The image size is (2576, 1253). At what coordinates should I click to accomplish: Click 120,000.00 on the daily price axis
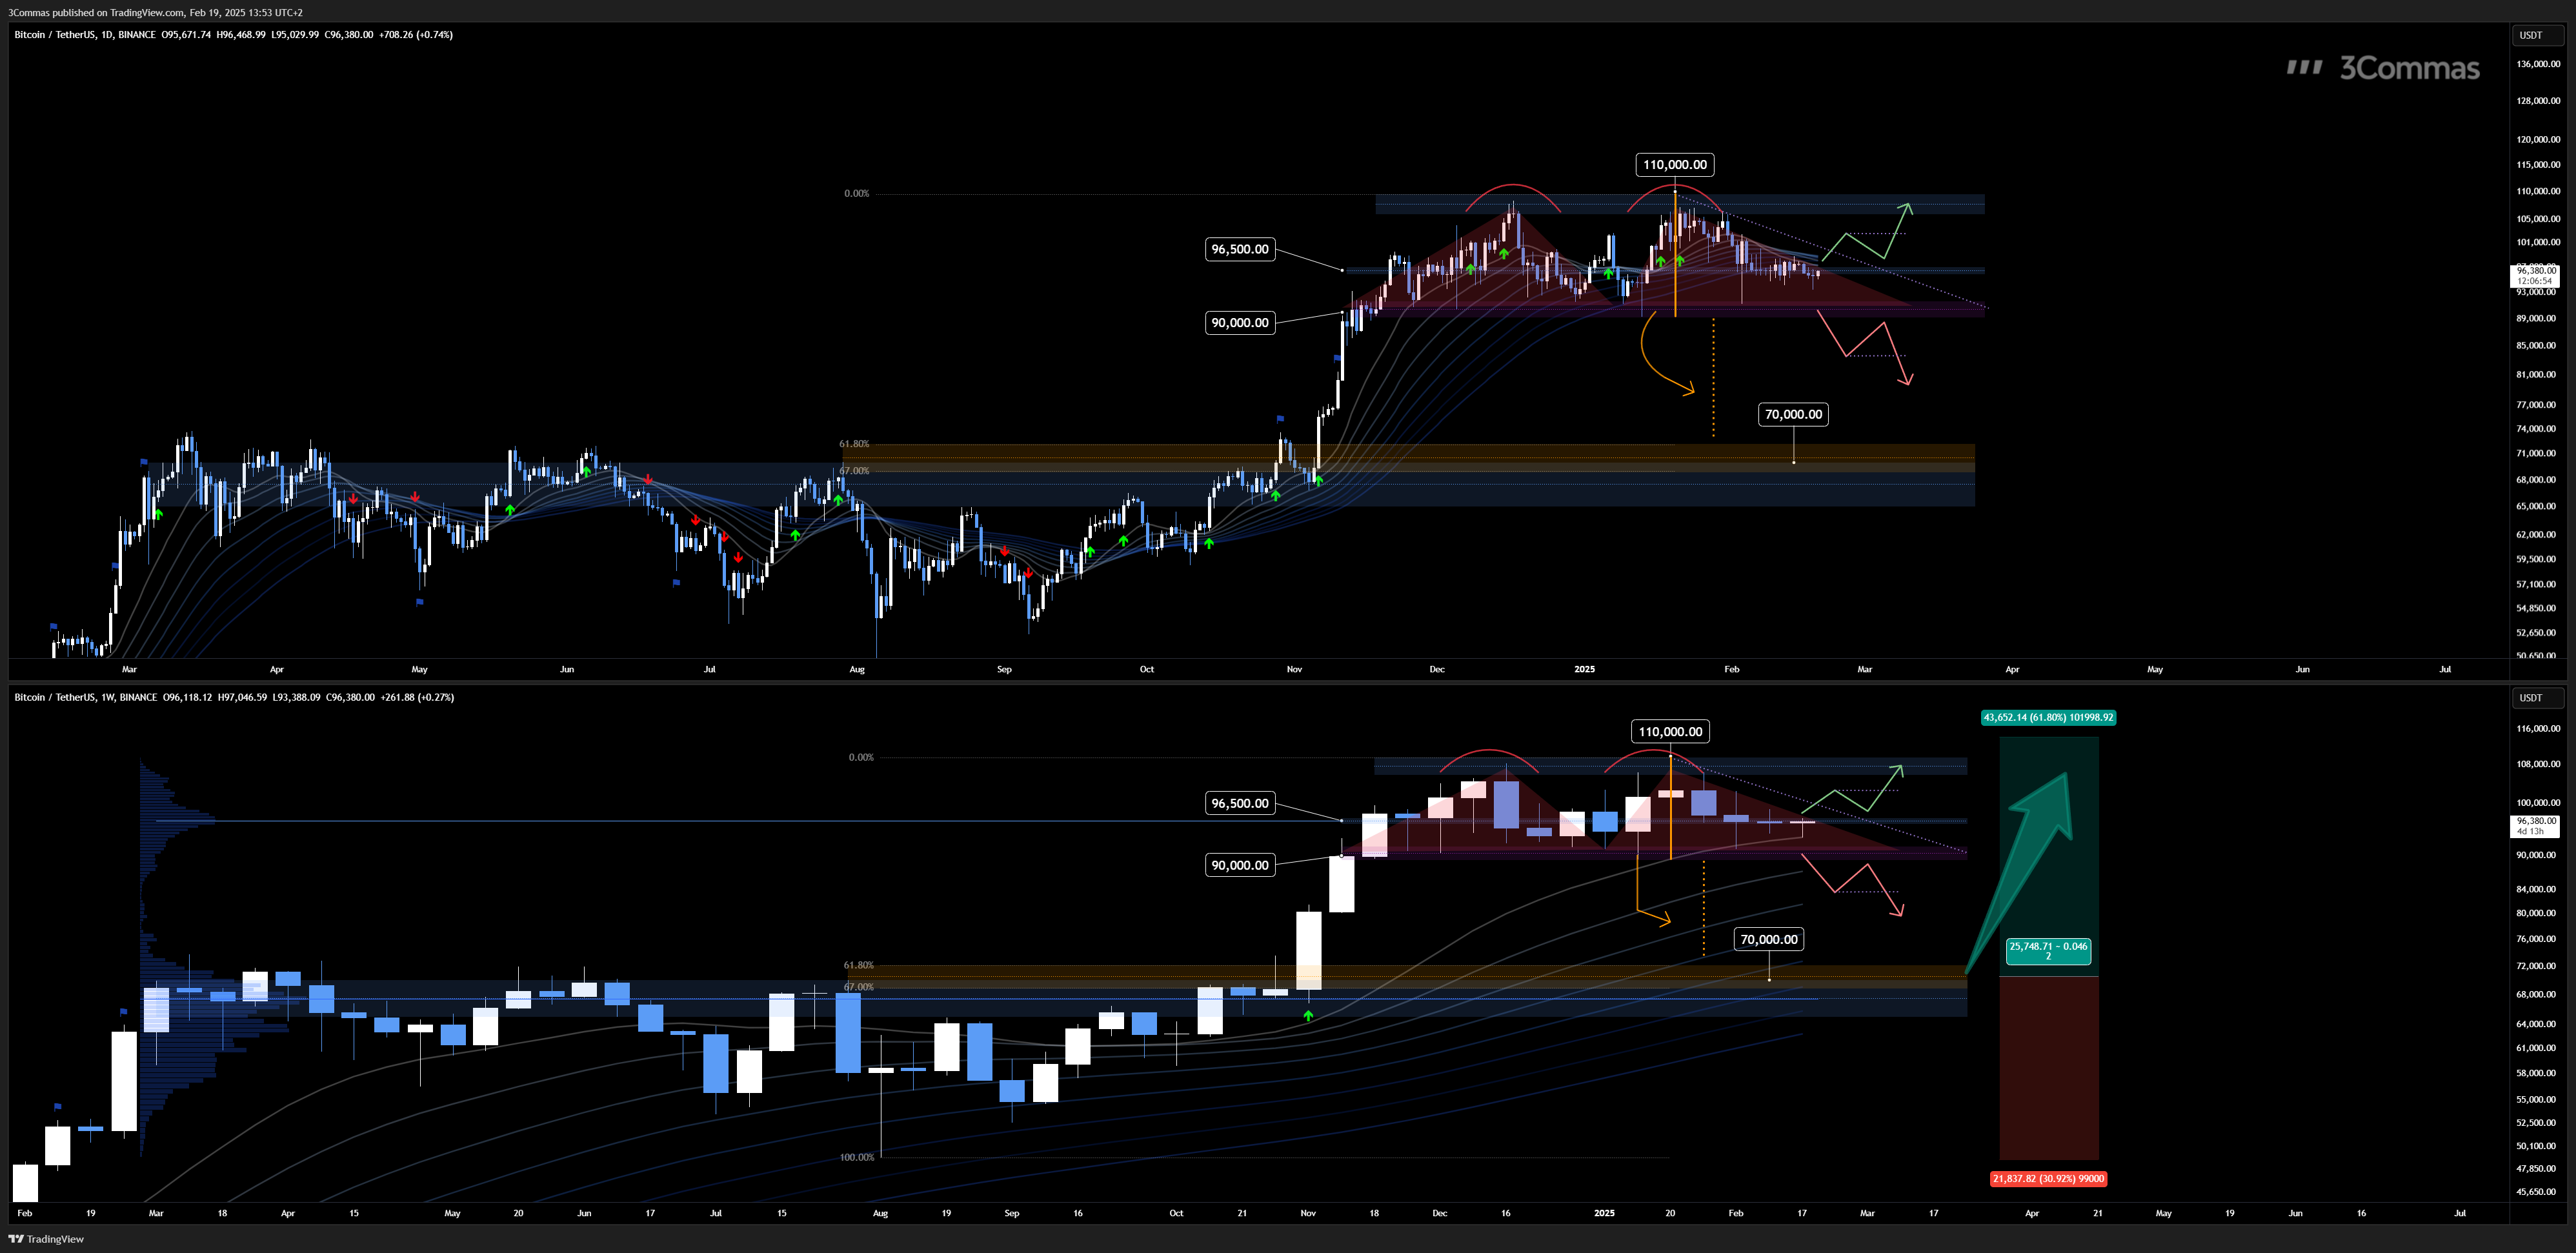(2538, 140)
